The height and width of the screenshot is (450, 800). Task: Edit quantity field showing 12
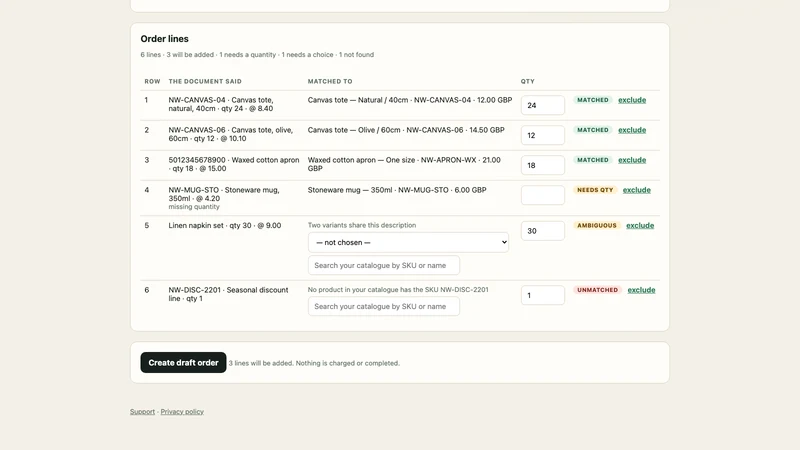click(542, 135)
